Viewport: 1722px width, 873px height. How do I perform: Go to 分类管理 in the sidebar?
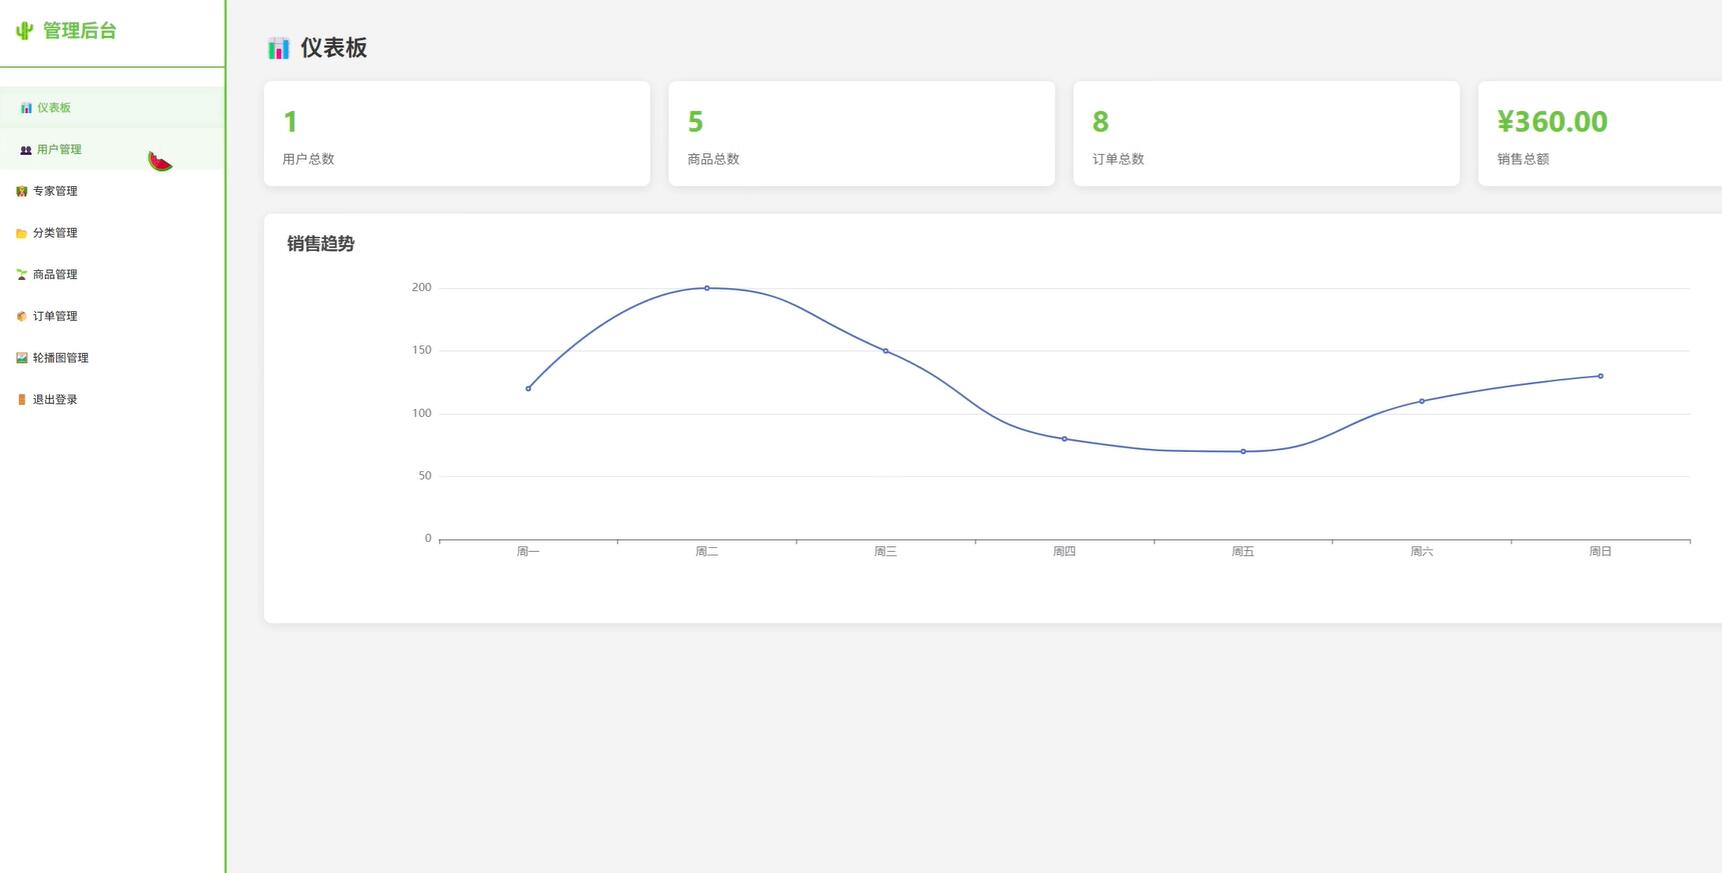[112, 233]
